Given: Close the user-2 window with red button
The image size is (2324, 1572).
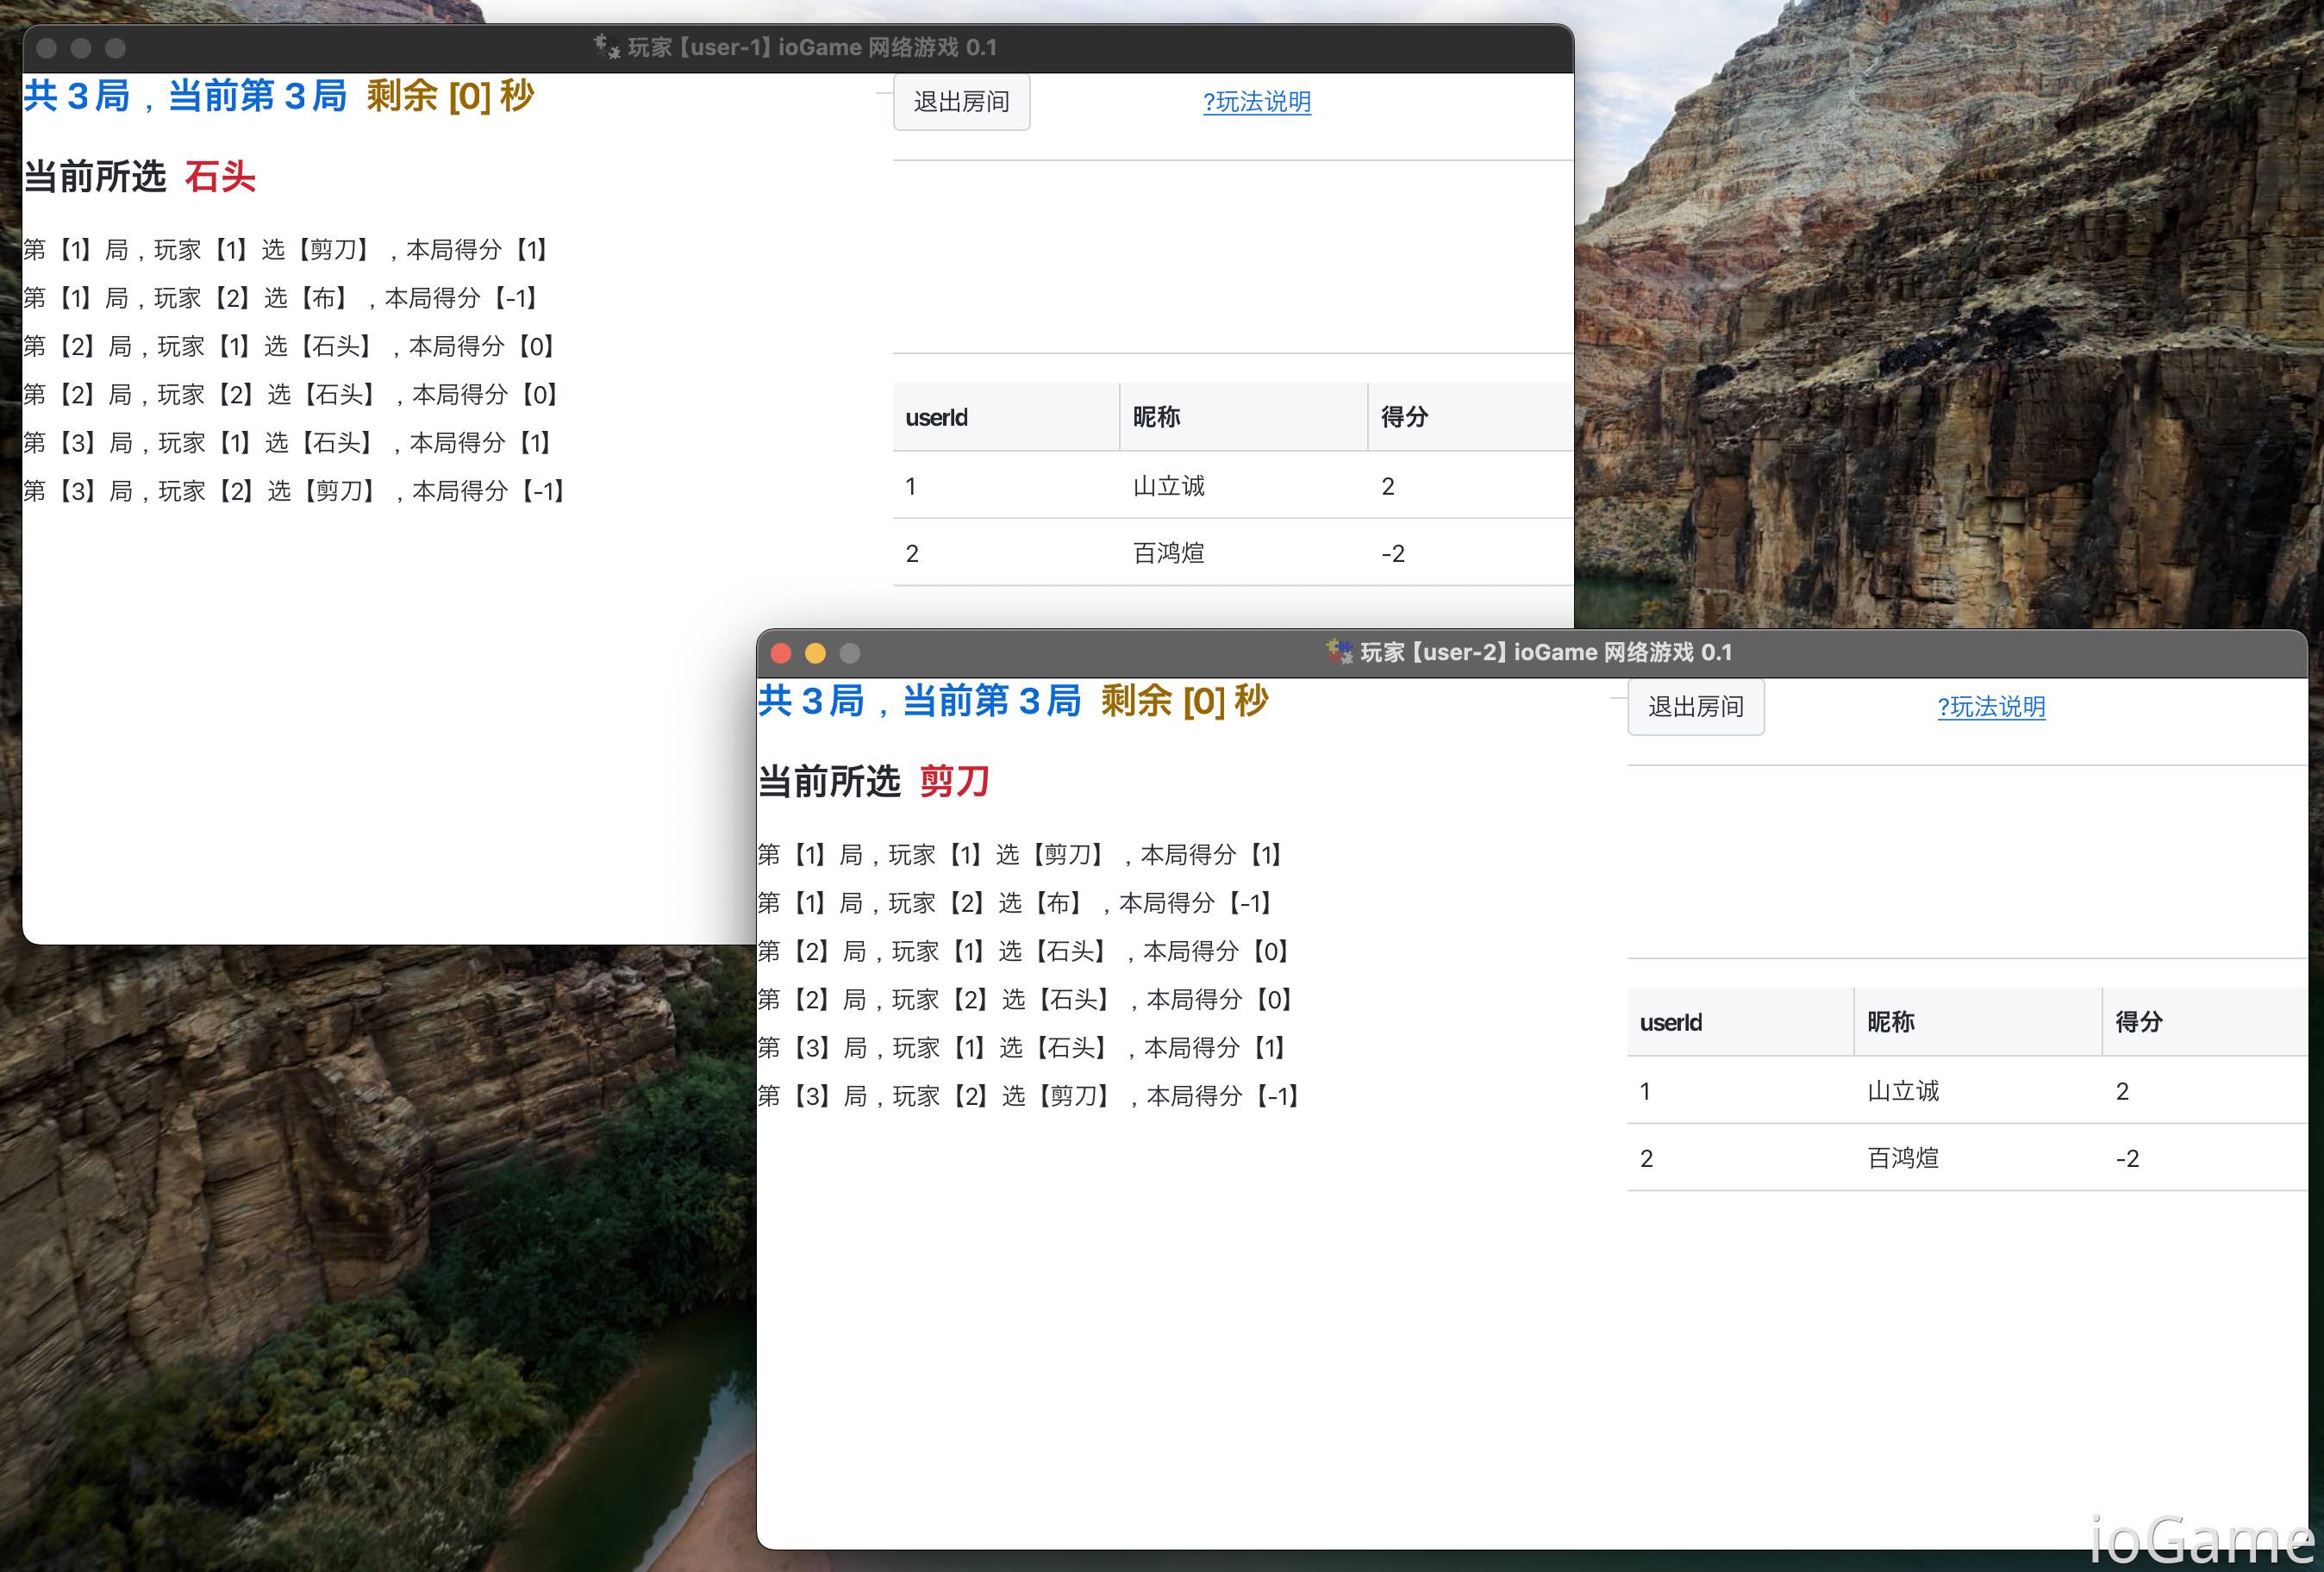Looking at the screenshot, I should point(781,653).
